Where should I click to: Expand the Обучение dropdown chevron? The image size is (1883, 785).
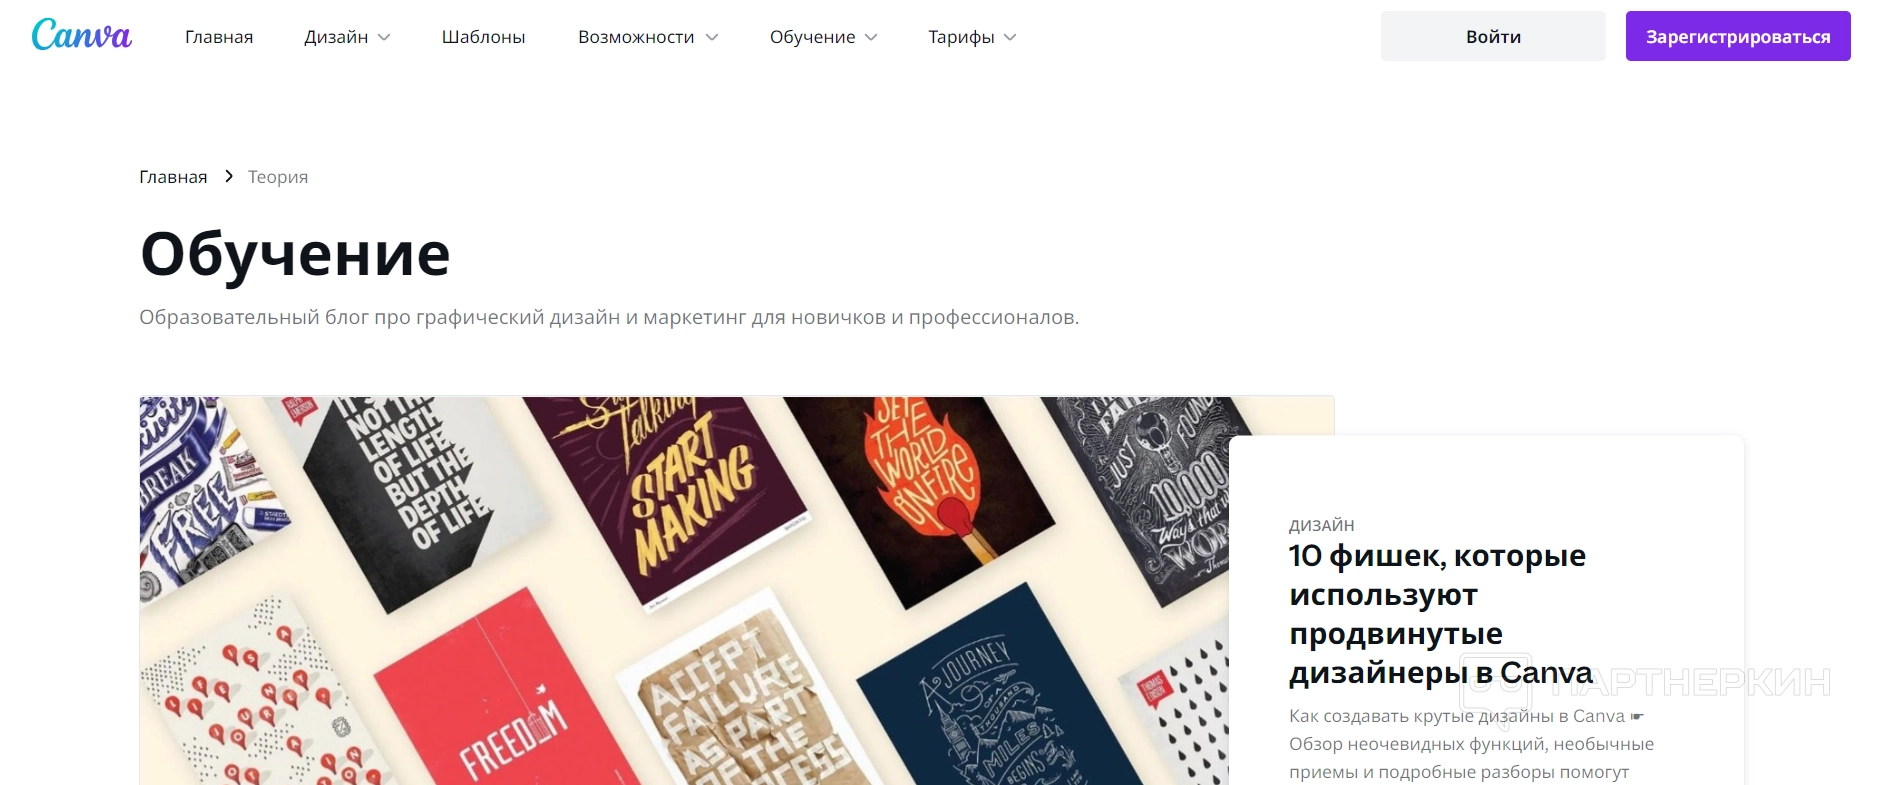[x=871, y=37]
